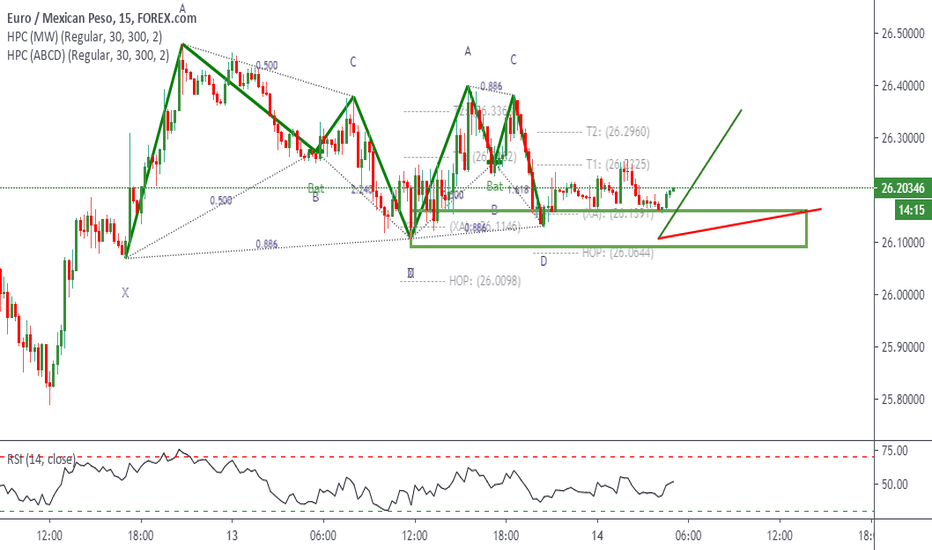The width and height of the screenshot is (932, 550).
Task: Click the 25.90000 price axis label
Action: pos(903,347)
